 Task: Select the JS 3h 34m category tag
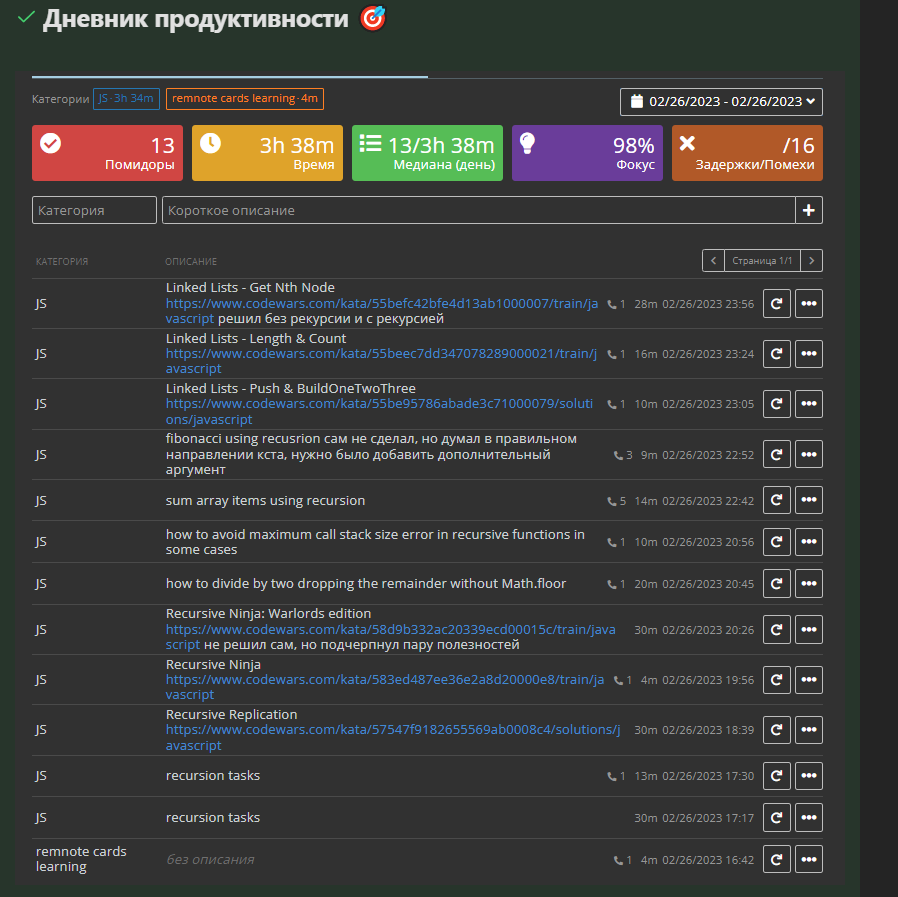tap(126, 98)
